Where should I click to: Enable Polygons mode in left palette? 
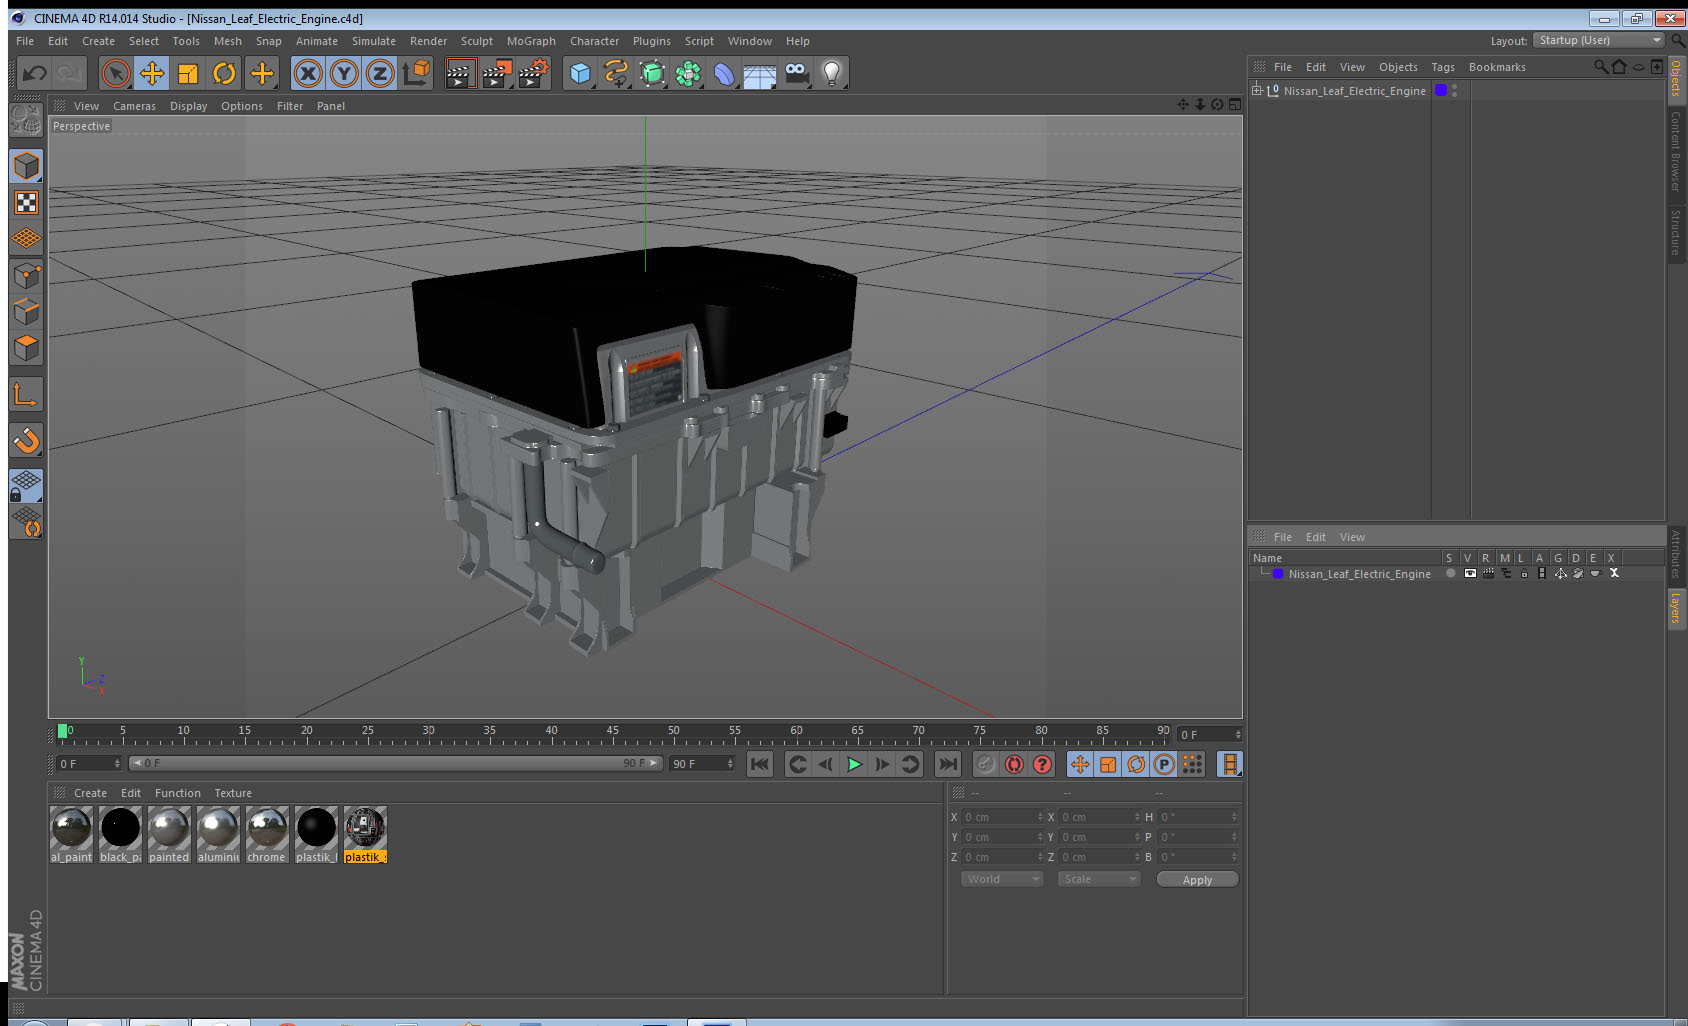tap(26, 347)
